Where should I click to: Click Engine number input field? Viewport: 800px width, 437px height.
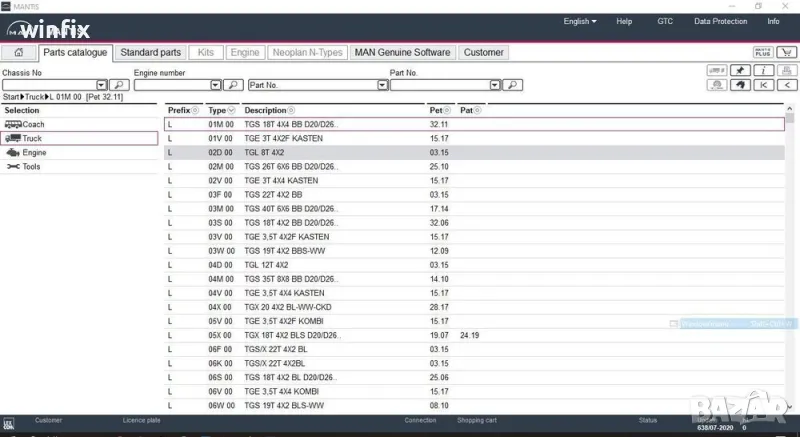click(x=172, y=85)
